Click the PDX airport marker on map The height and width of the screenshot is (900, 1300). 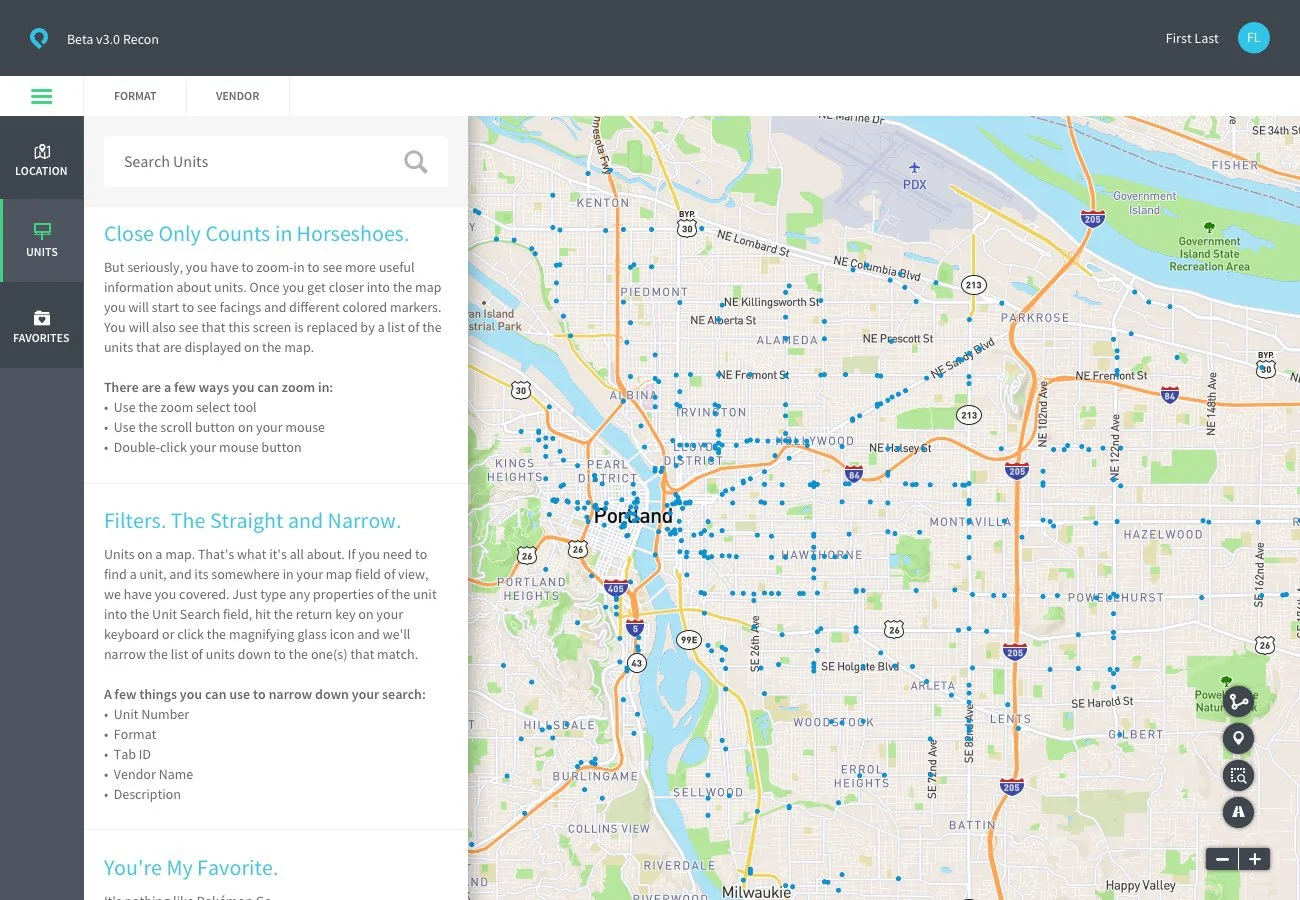click(914, 176)
